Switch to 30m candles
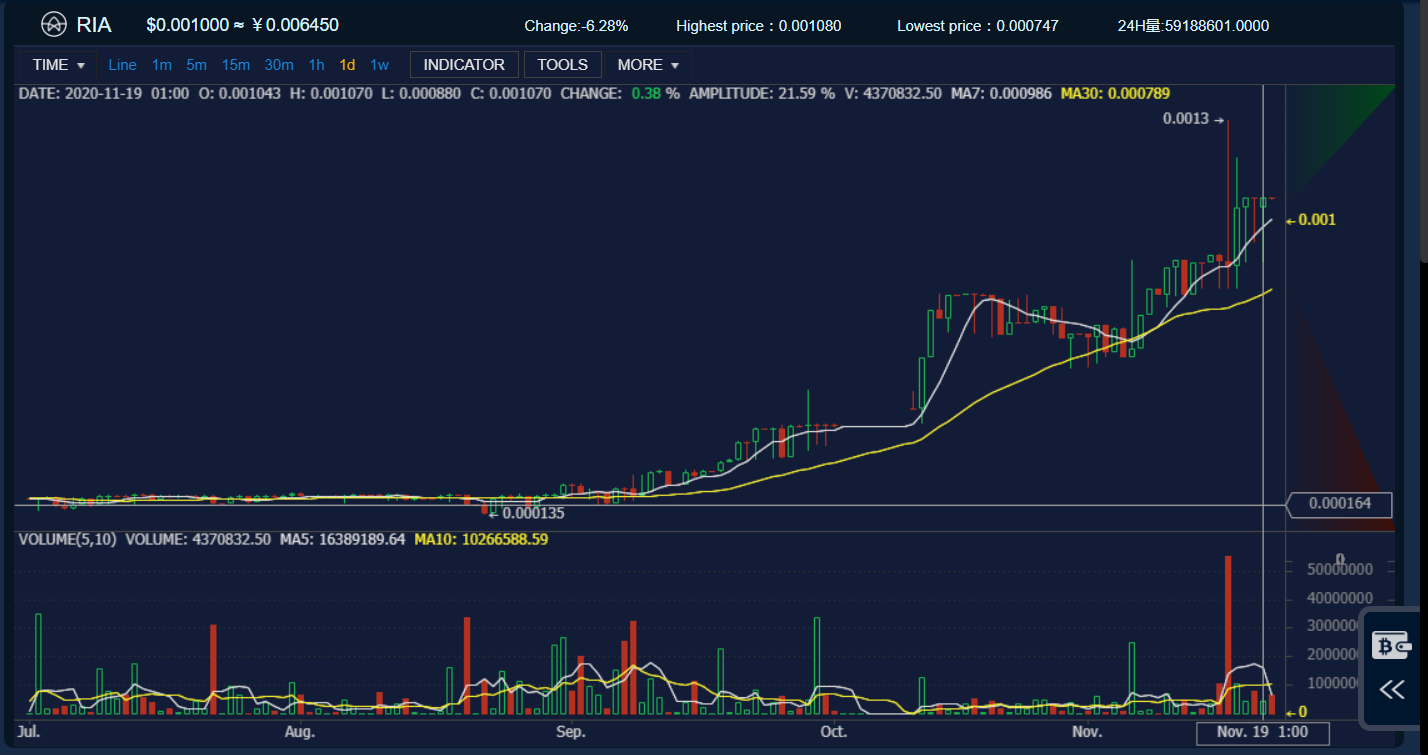The width and height of the screenshot is (1428, 755). [279, 65]
